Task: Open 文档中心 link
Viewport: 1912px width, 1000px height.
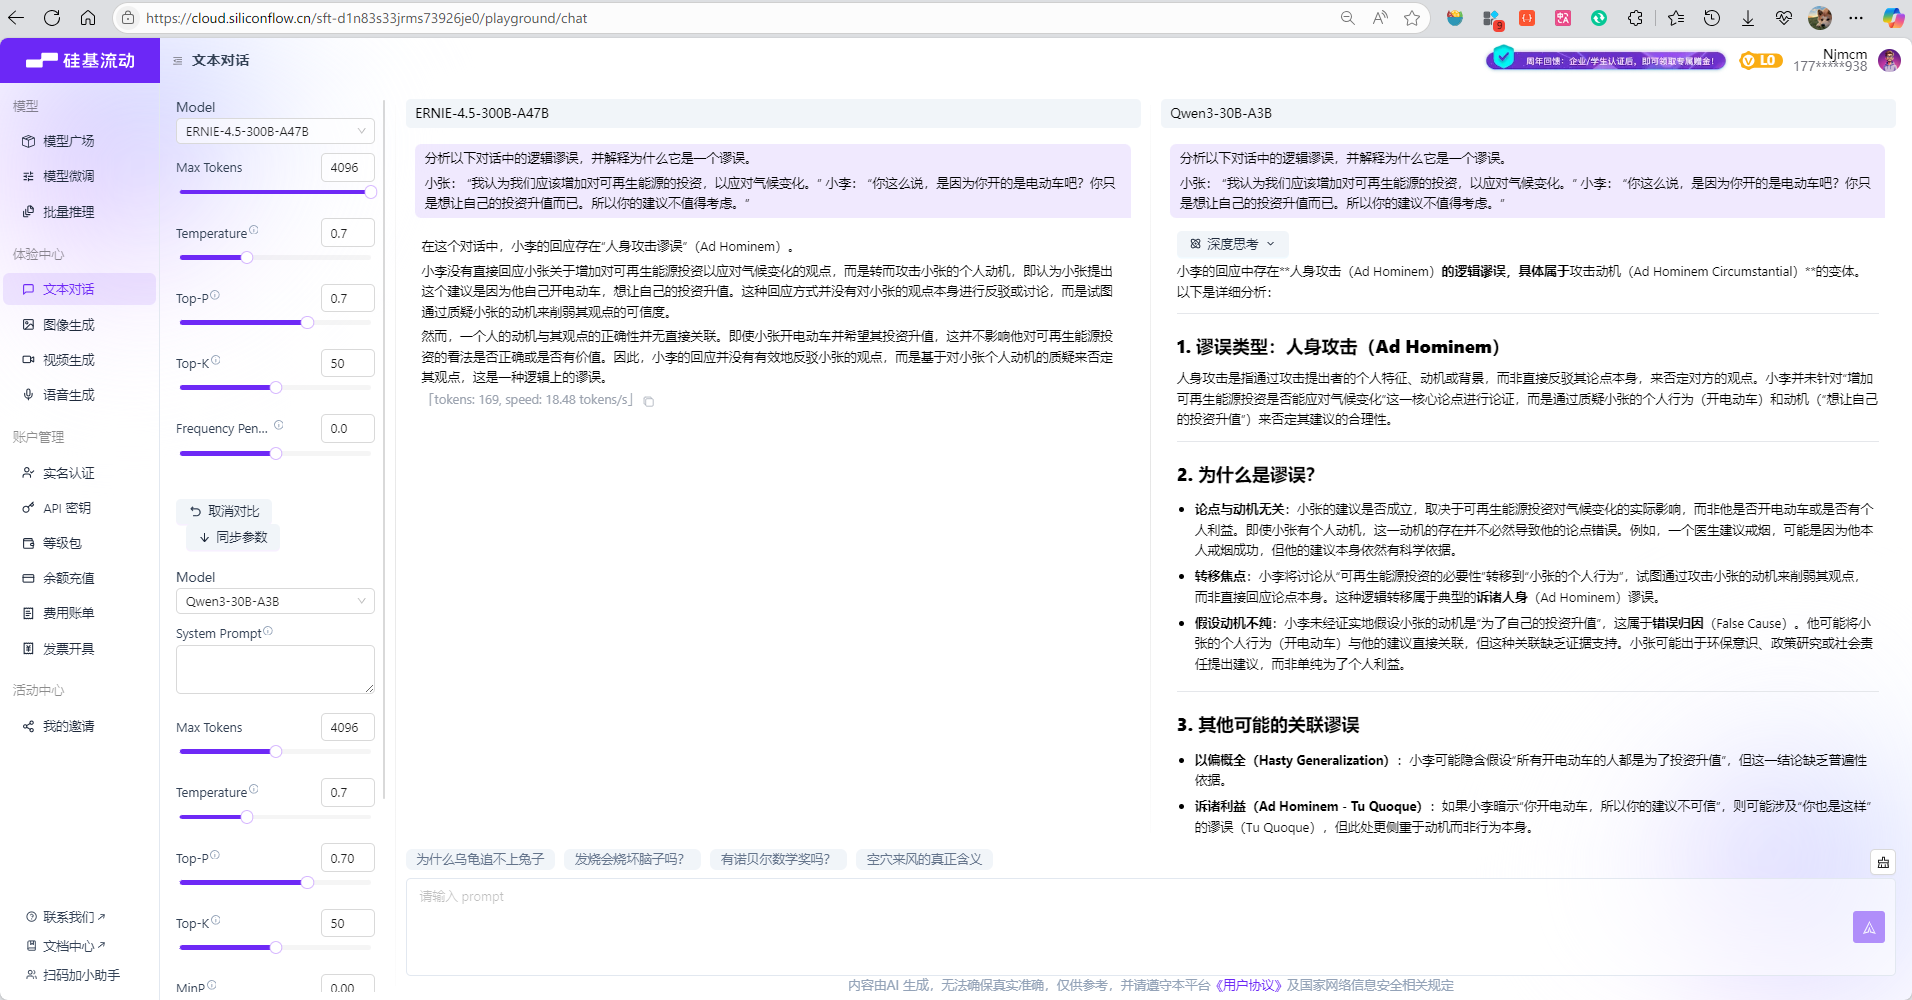Action: [x=66, y=946]
